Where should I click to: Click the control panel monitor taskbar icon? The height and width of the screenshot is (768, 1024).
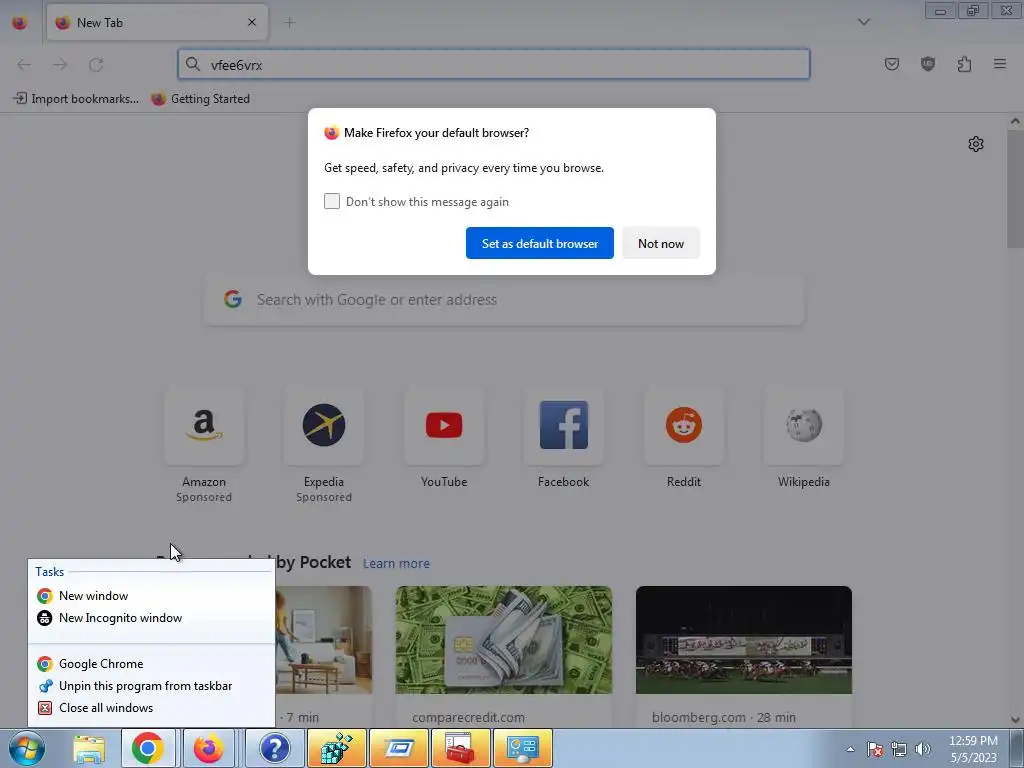point(522,748)
